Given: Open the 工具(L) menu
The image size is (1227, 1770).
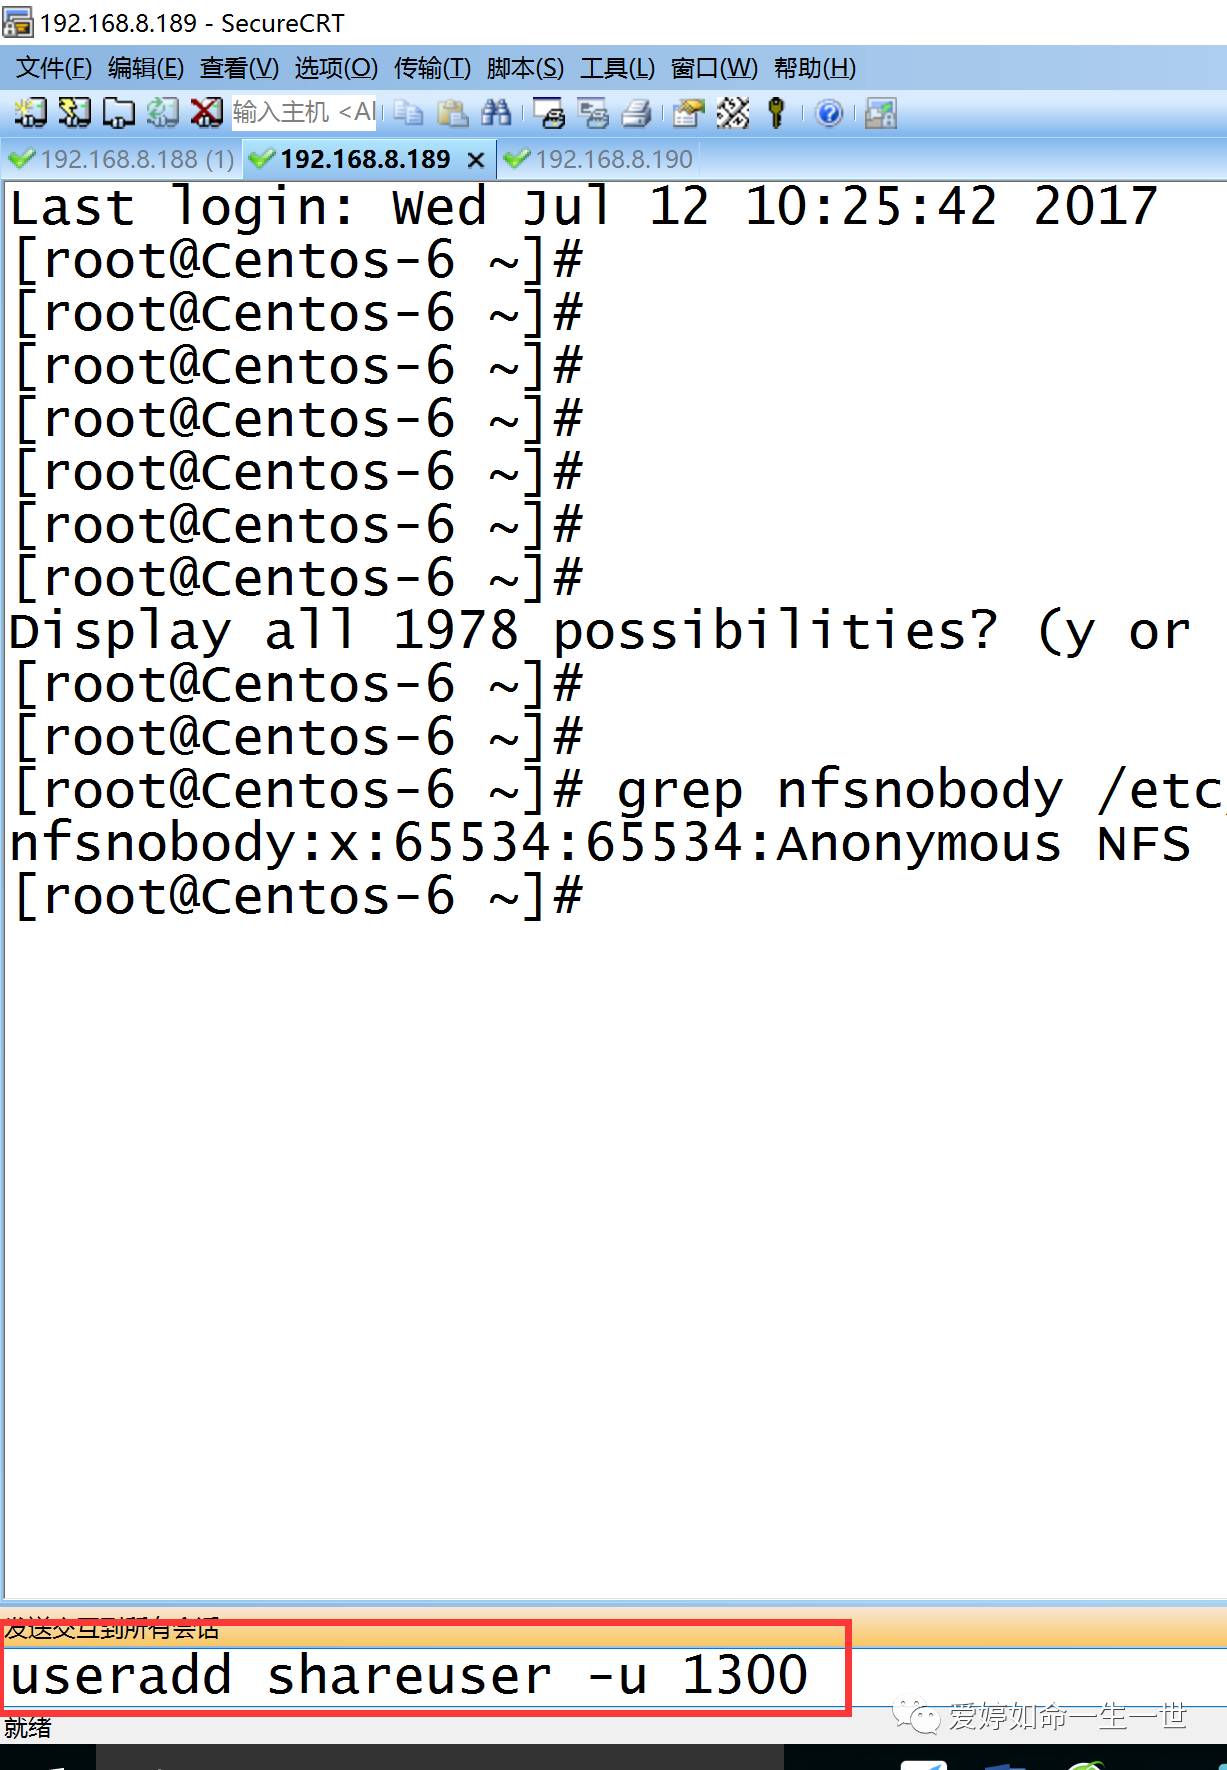Looking at the screenshot, I should tap(617, 68).
